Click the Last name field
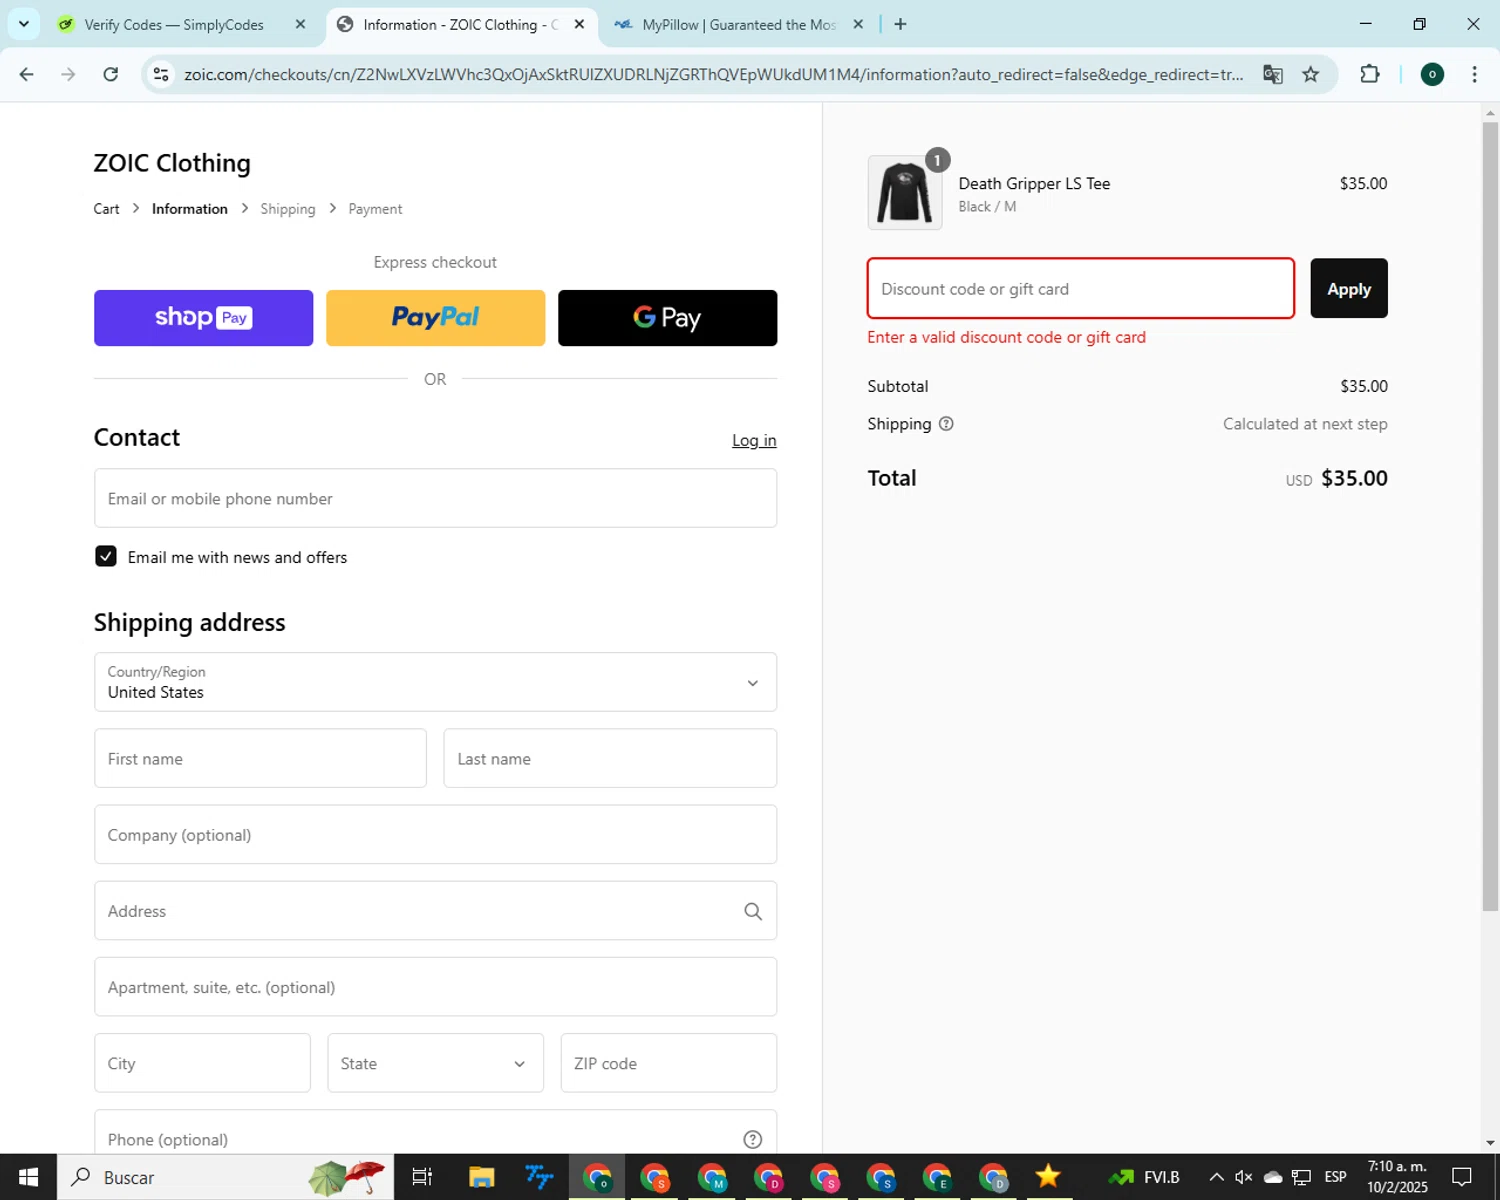 610,758
